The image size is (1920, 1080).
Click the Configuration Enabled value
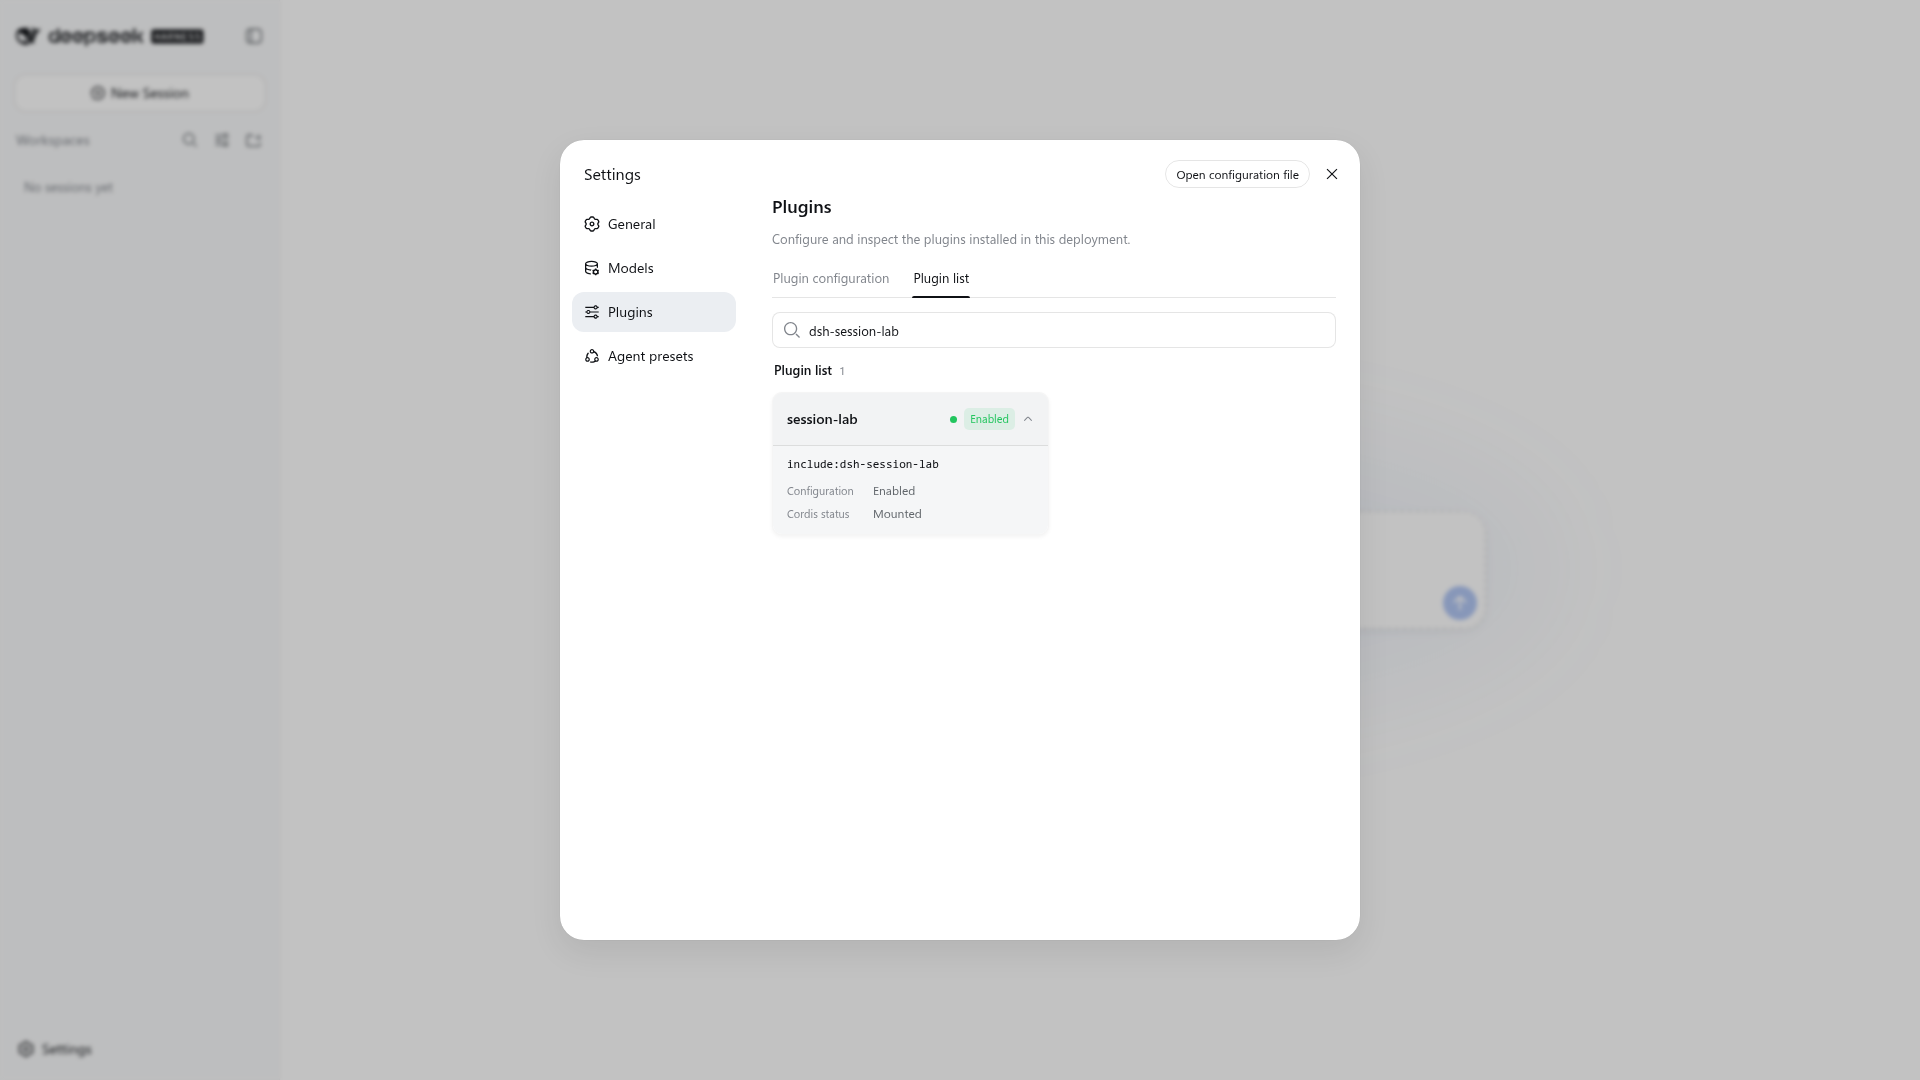(894, 491)
